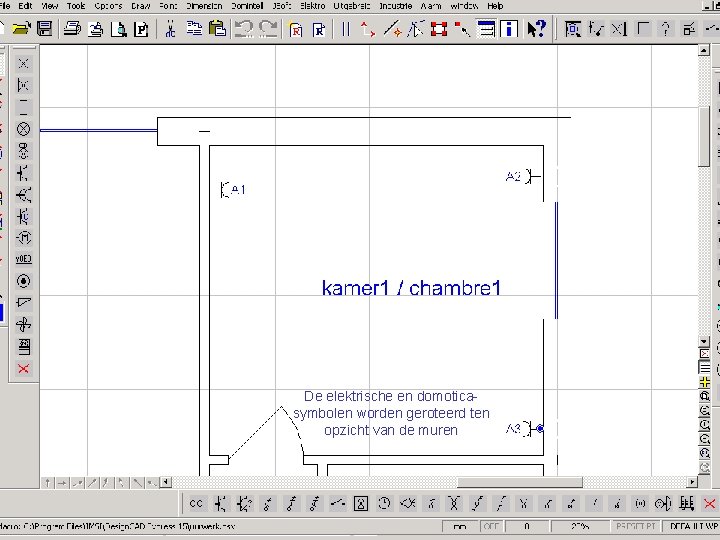The height and width of the screenshot is (540, 720).
Task: Click the status bar value '0' field
Action: pos(526,526)
